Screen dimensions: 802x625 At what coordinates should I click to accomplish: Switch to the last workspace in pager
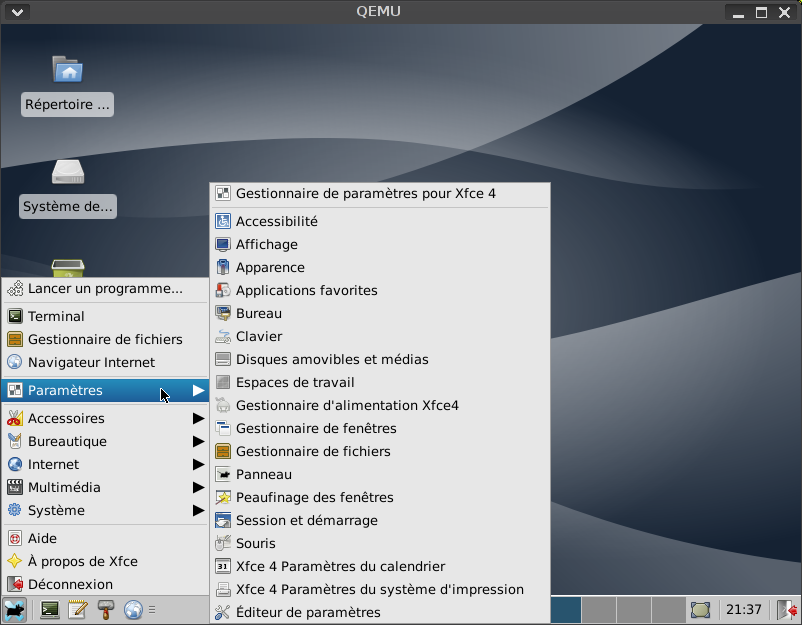point(667,609)
